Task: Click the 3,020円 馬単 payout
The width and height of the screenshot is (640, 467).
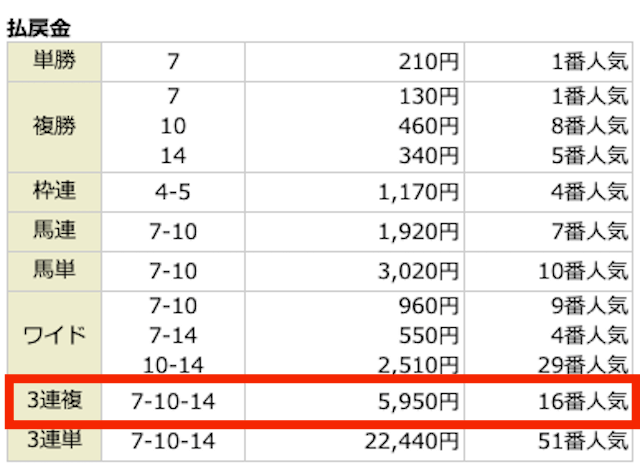Action: click(418, 271)
